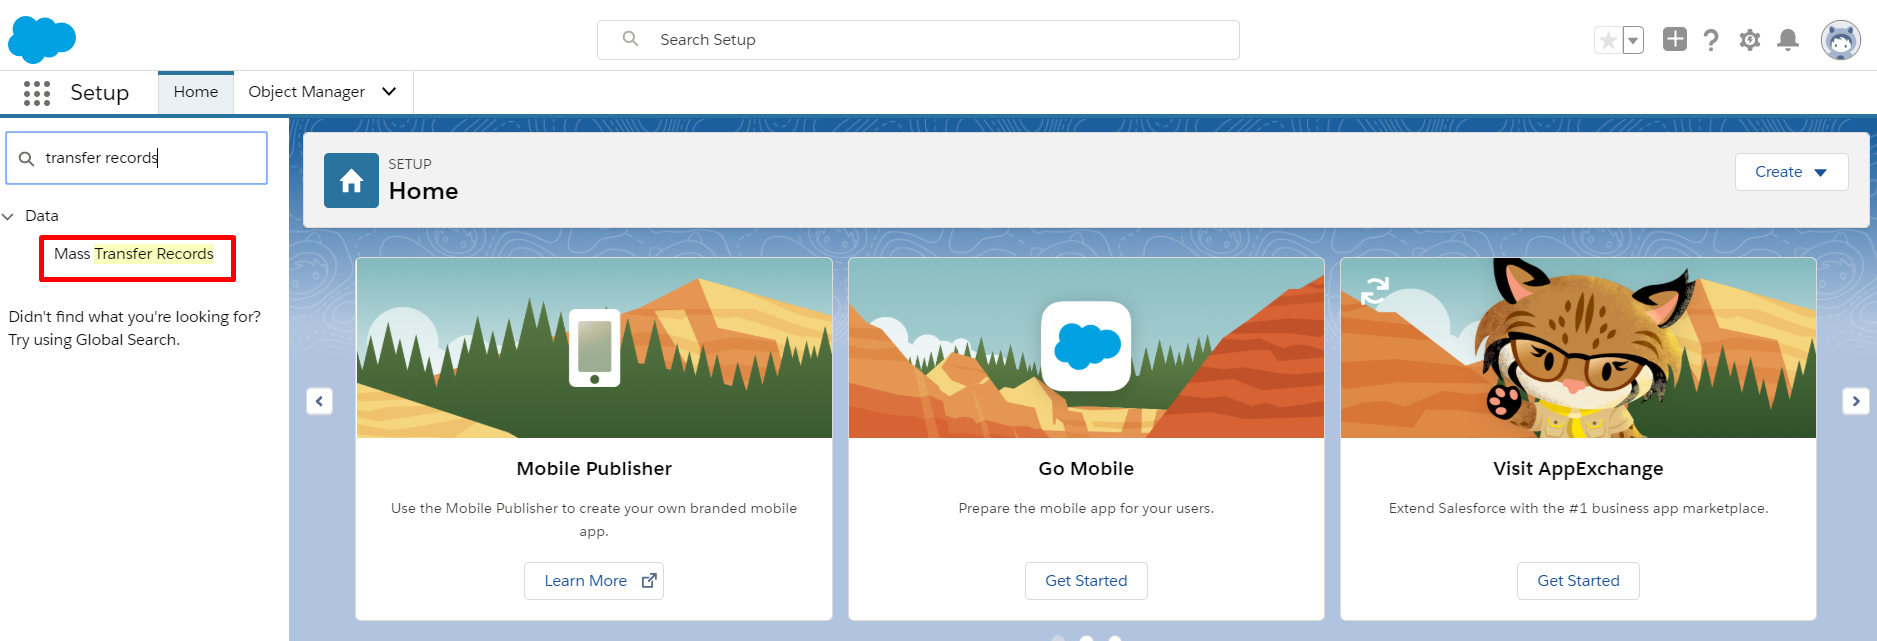Go to previous carousel slide
Screen dimensions: 1877x641
point(319,401)
